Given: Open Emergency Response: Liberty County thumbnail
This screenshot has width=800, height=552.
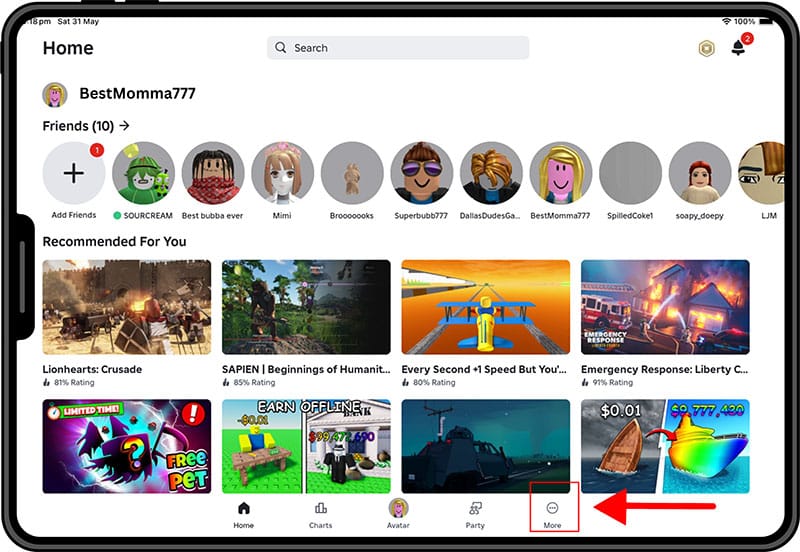Looking at the screenshot, I should [x=665, y=307].
